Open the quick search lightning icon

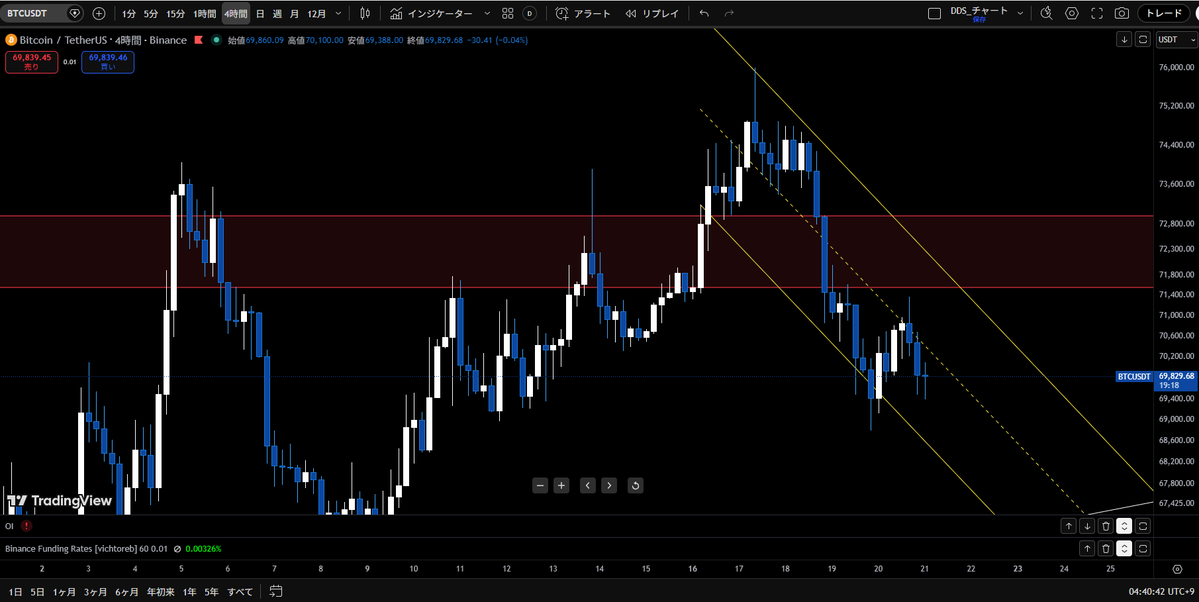(x=1047, y=14)
